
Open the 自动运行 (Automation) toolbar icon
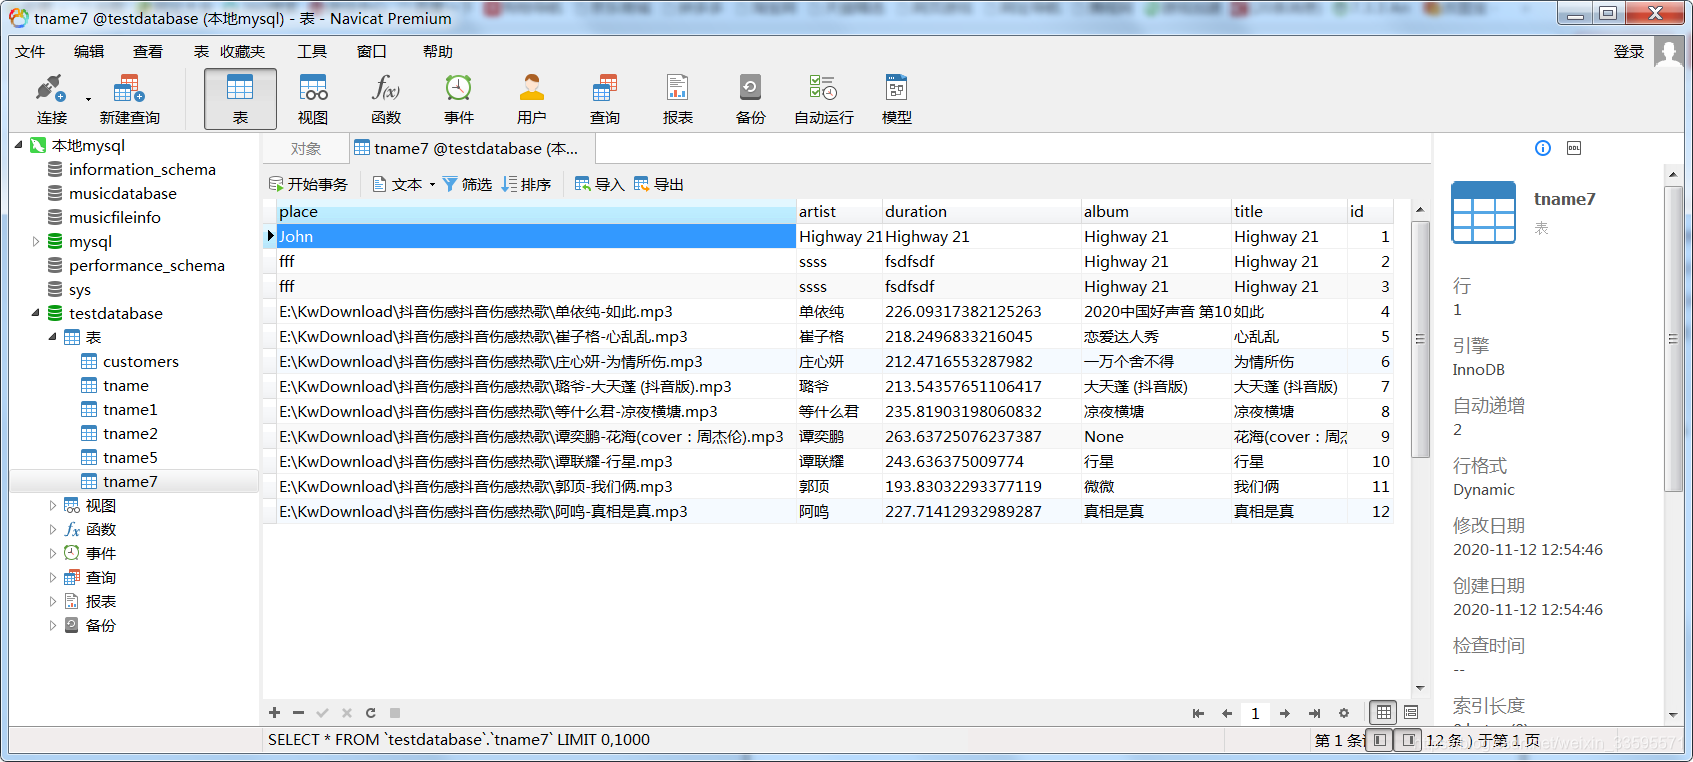824,99
